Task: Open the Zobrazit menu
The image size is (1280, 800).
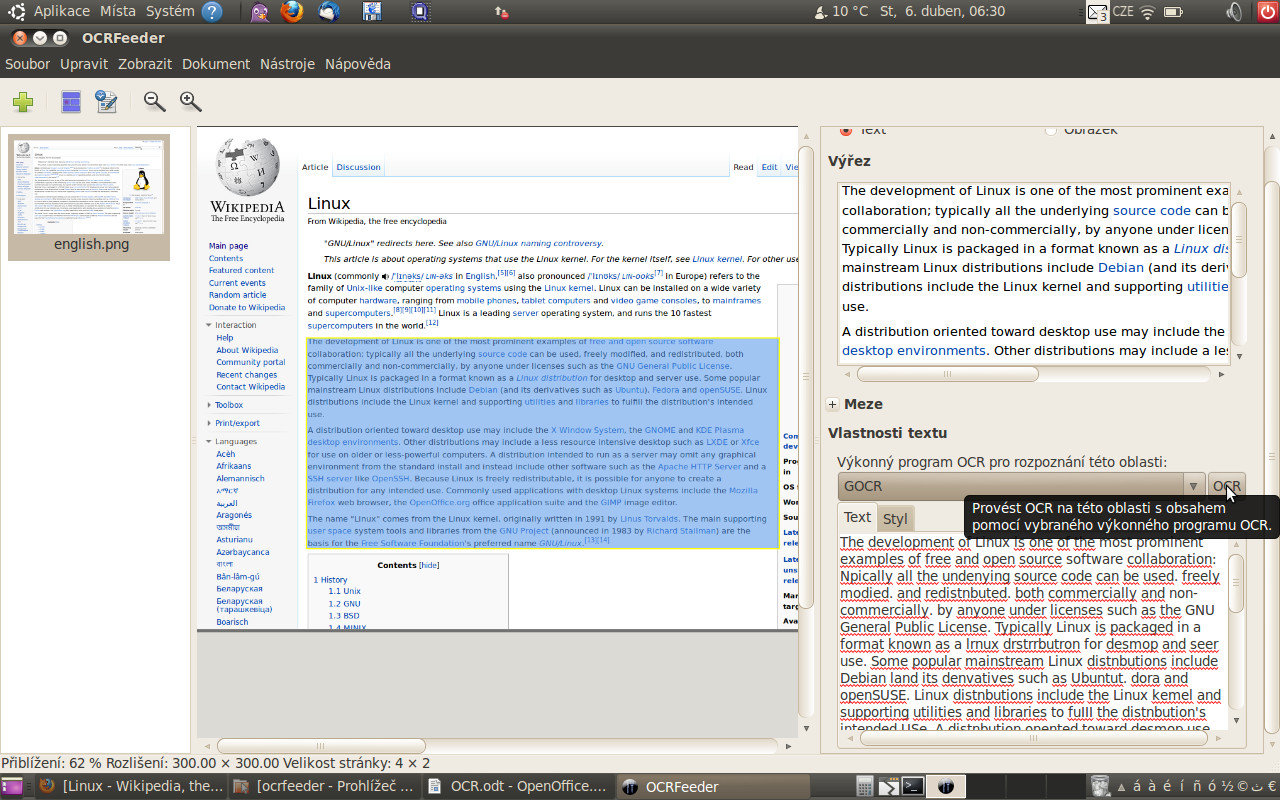Action: coord(145,64)
